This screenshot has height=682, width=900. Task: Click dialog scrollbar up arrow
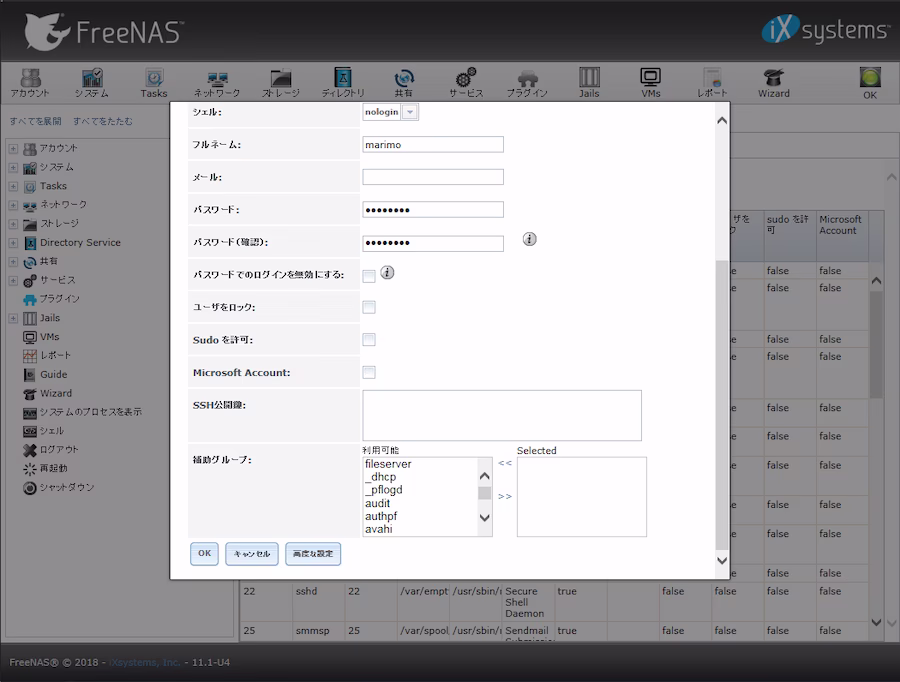pyautogui.click(x=722, y=121)
